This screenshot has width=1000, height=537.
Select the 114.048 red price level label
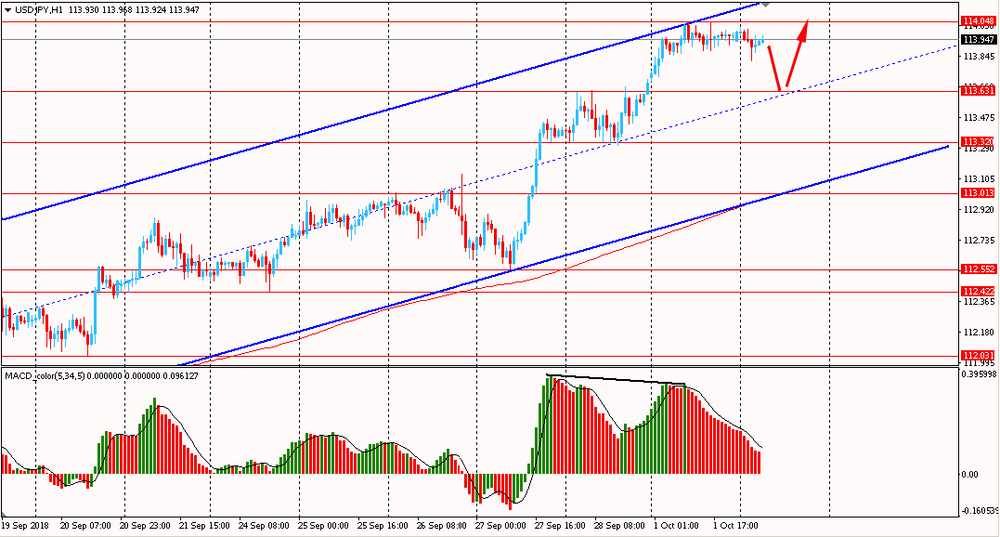pos(978,21)
